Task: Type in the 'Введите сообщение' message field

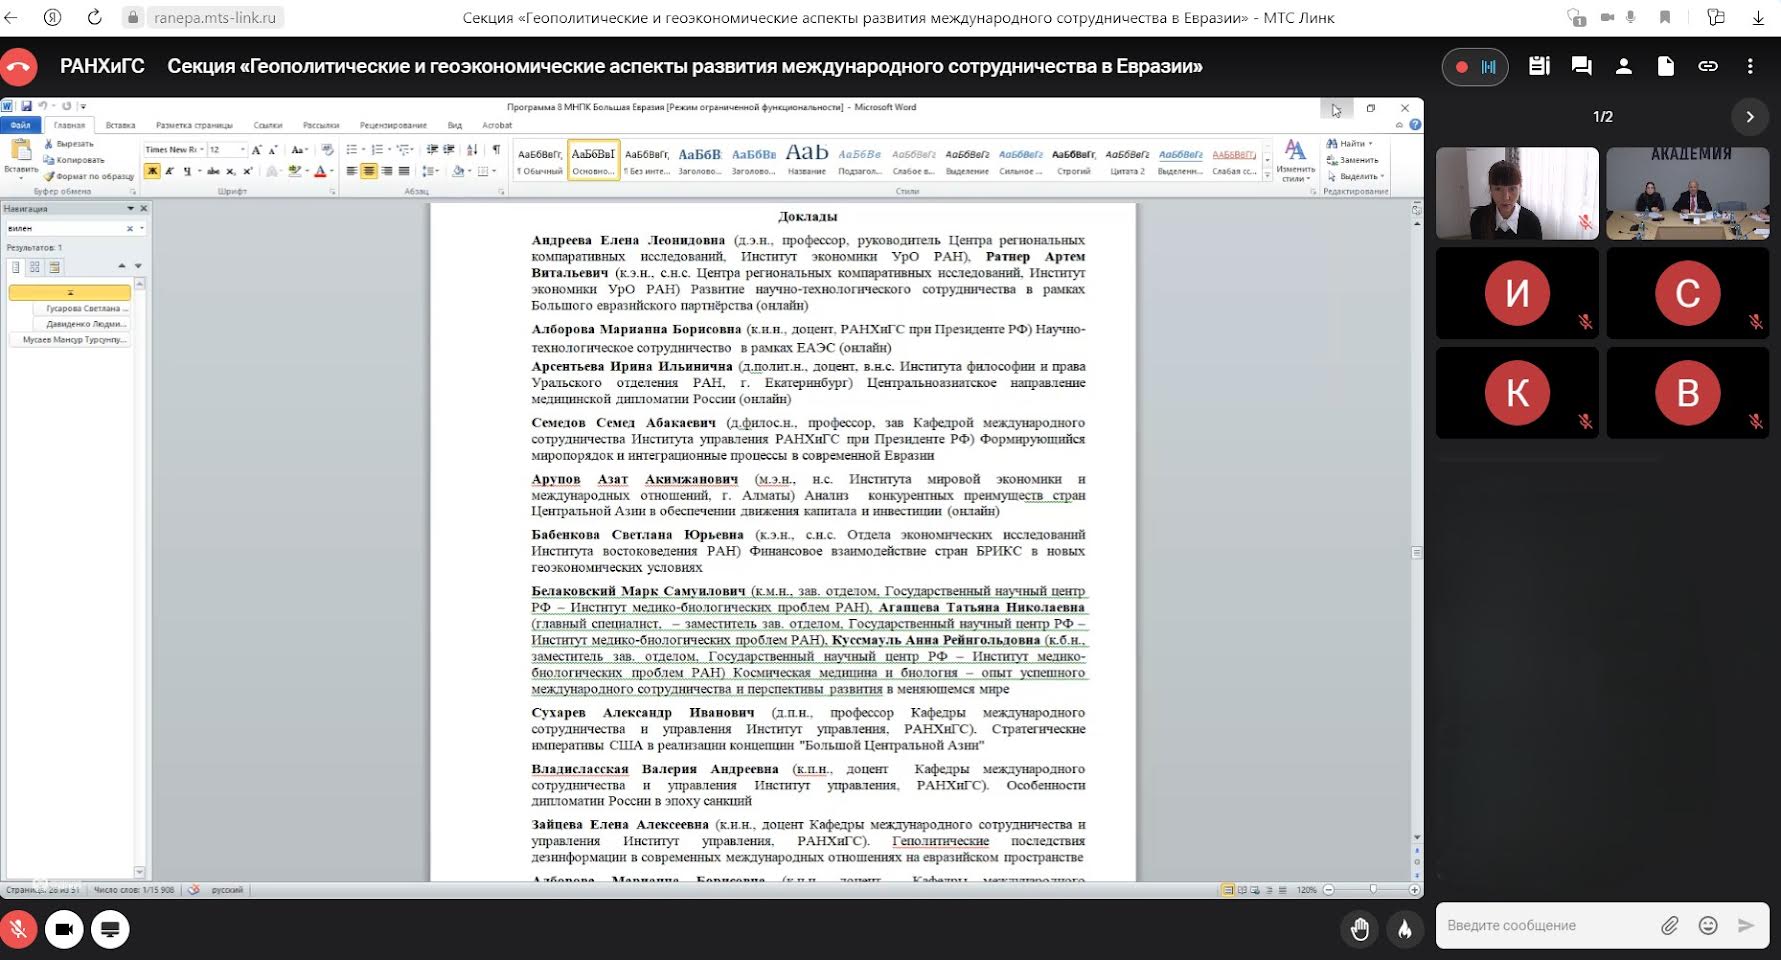Action: pyautogui.click(x=1540, y=925)
